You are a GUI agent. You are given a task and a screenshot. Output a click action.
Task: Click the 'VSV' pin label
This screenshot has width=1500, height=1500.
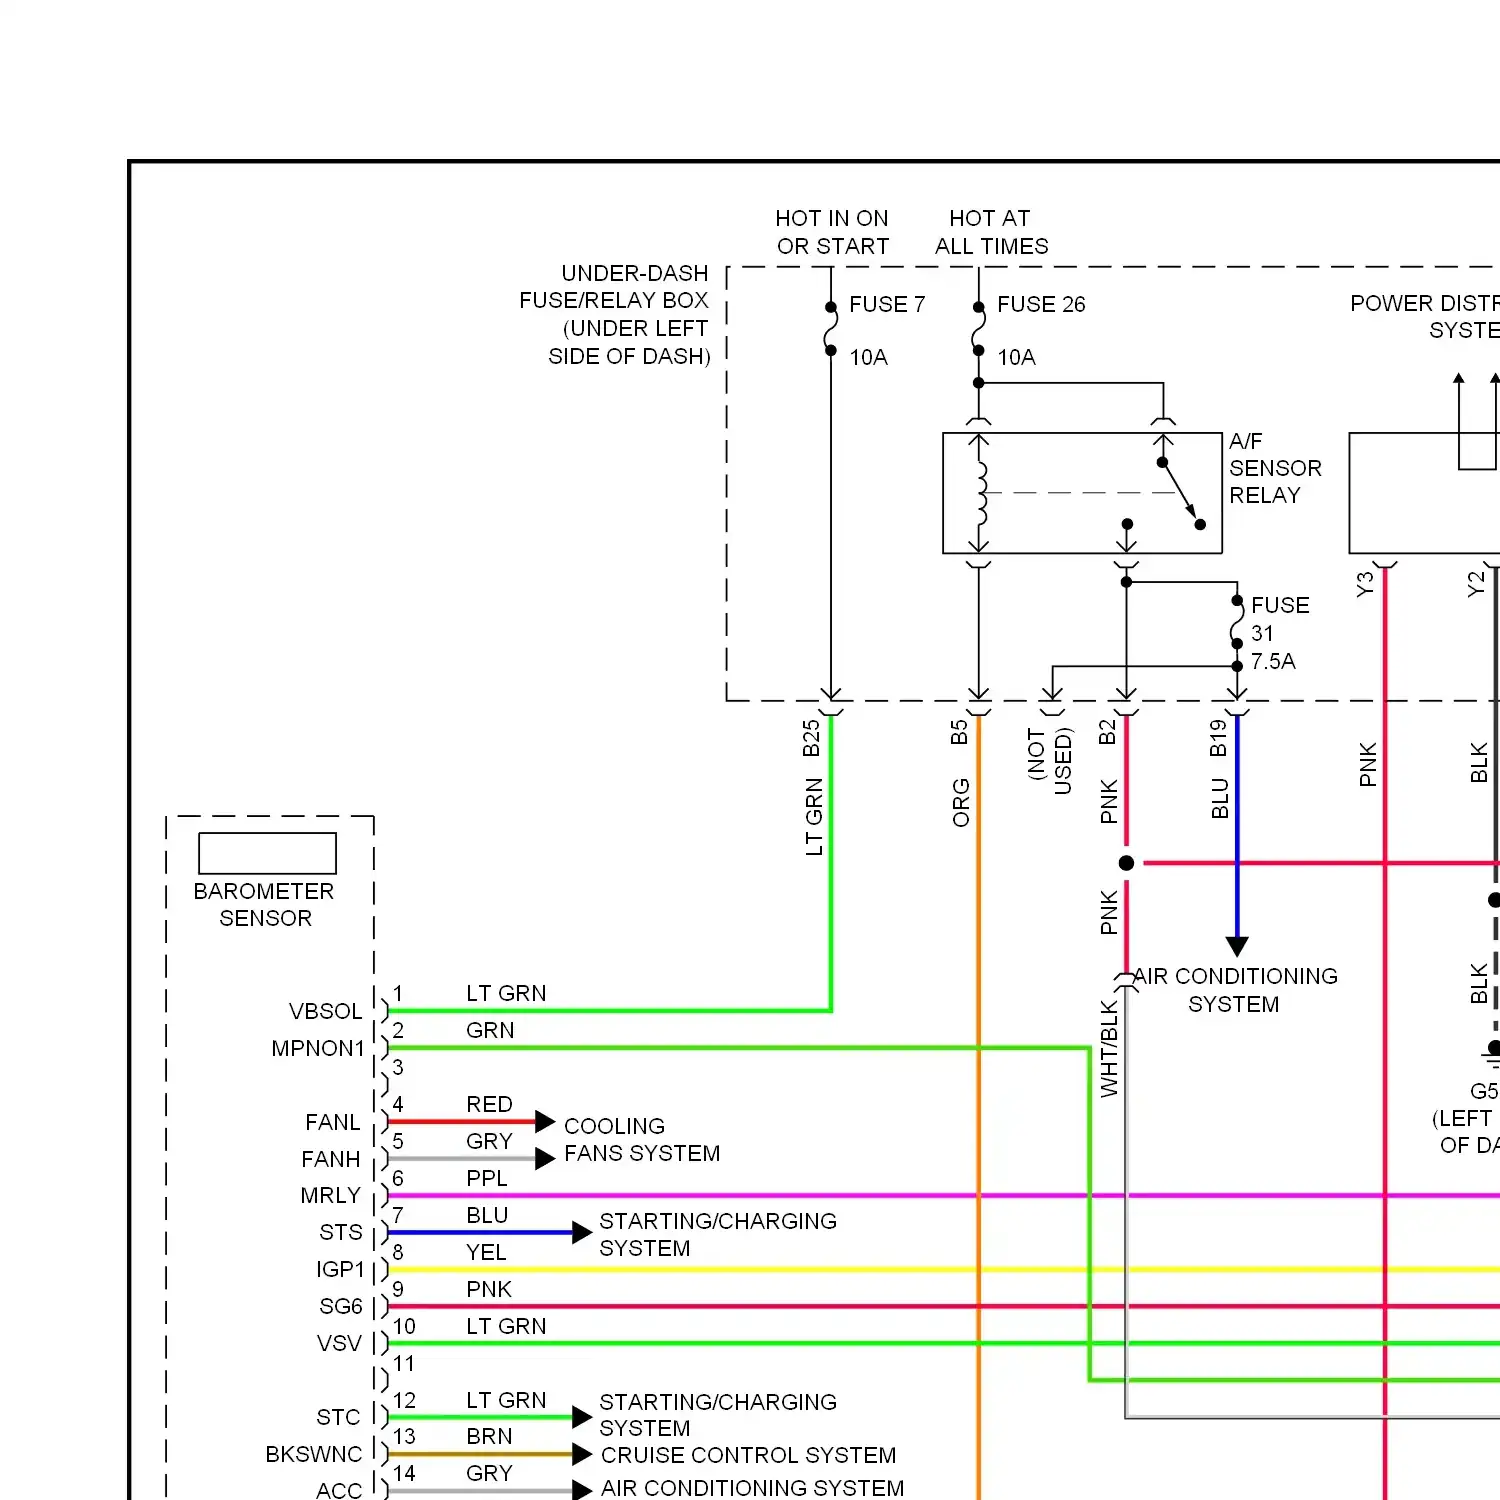tap(339, 1343)
